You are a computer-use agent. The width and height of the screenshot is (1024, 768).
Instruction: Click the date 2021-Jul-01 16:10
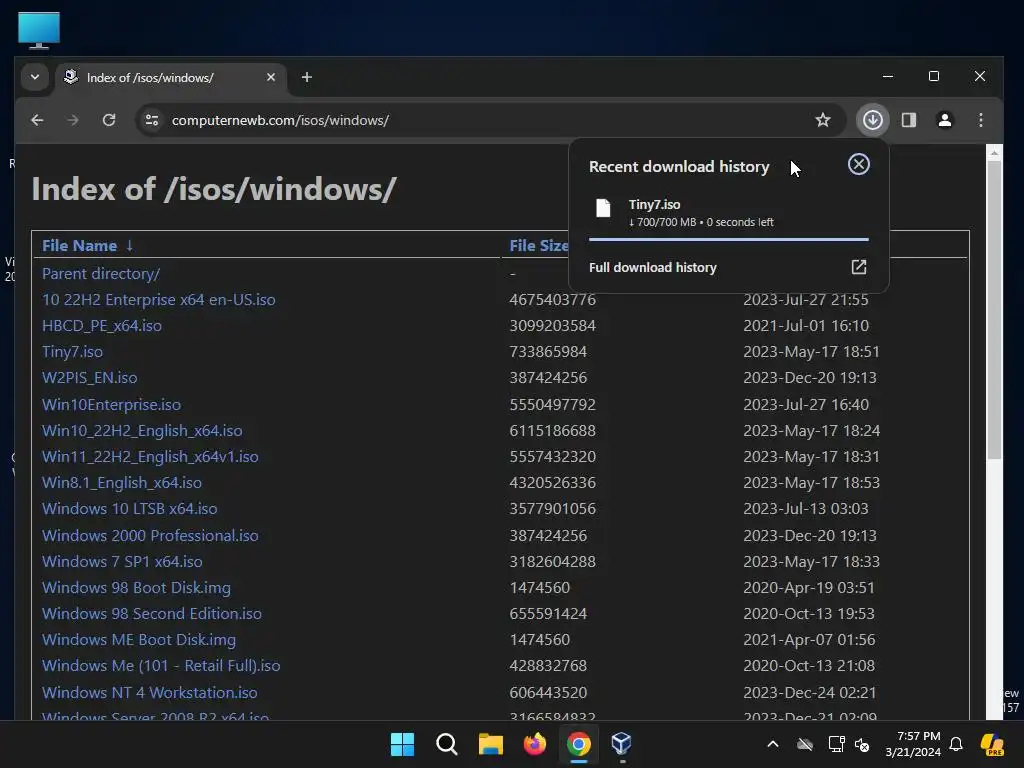coord(806,326)
